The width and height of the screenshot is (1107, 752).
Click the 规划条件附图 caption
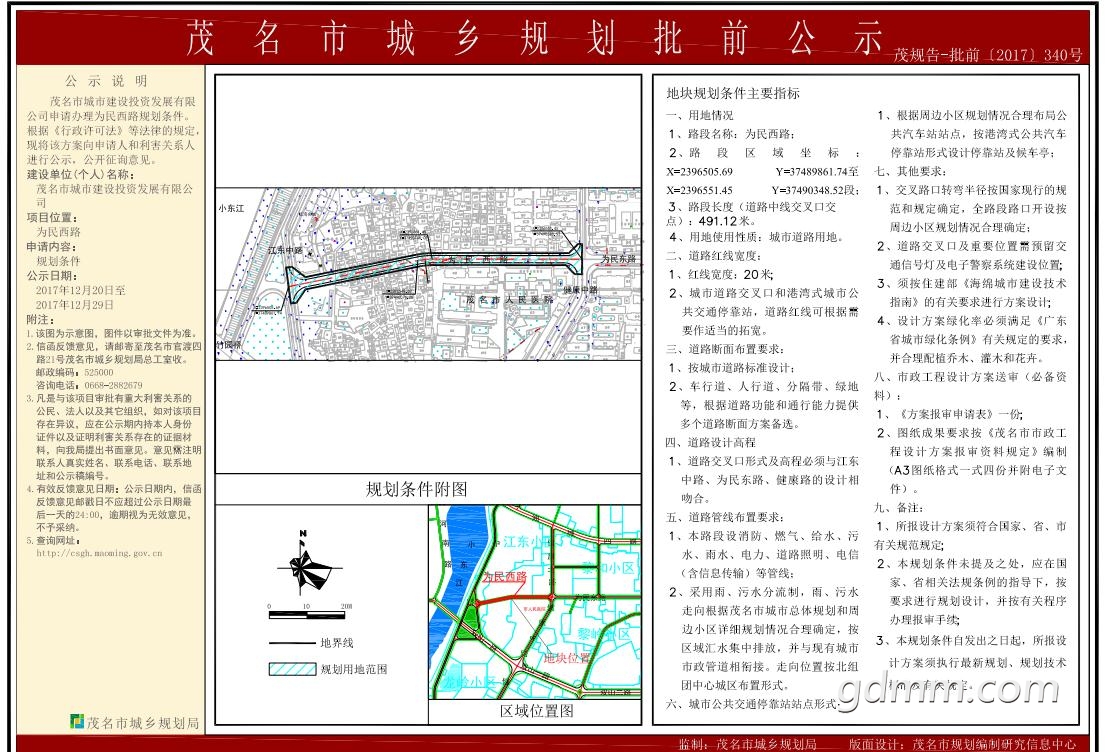point(417,489)
